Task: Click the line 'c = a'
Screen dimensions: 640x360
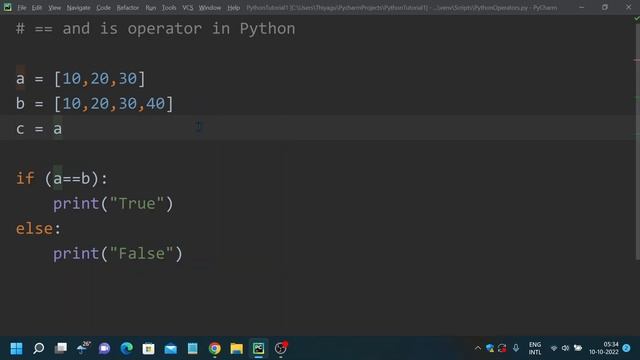Action: 39,129
